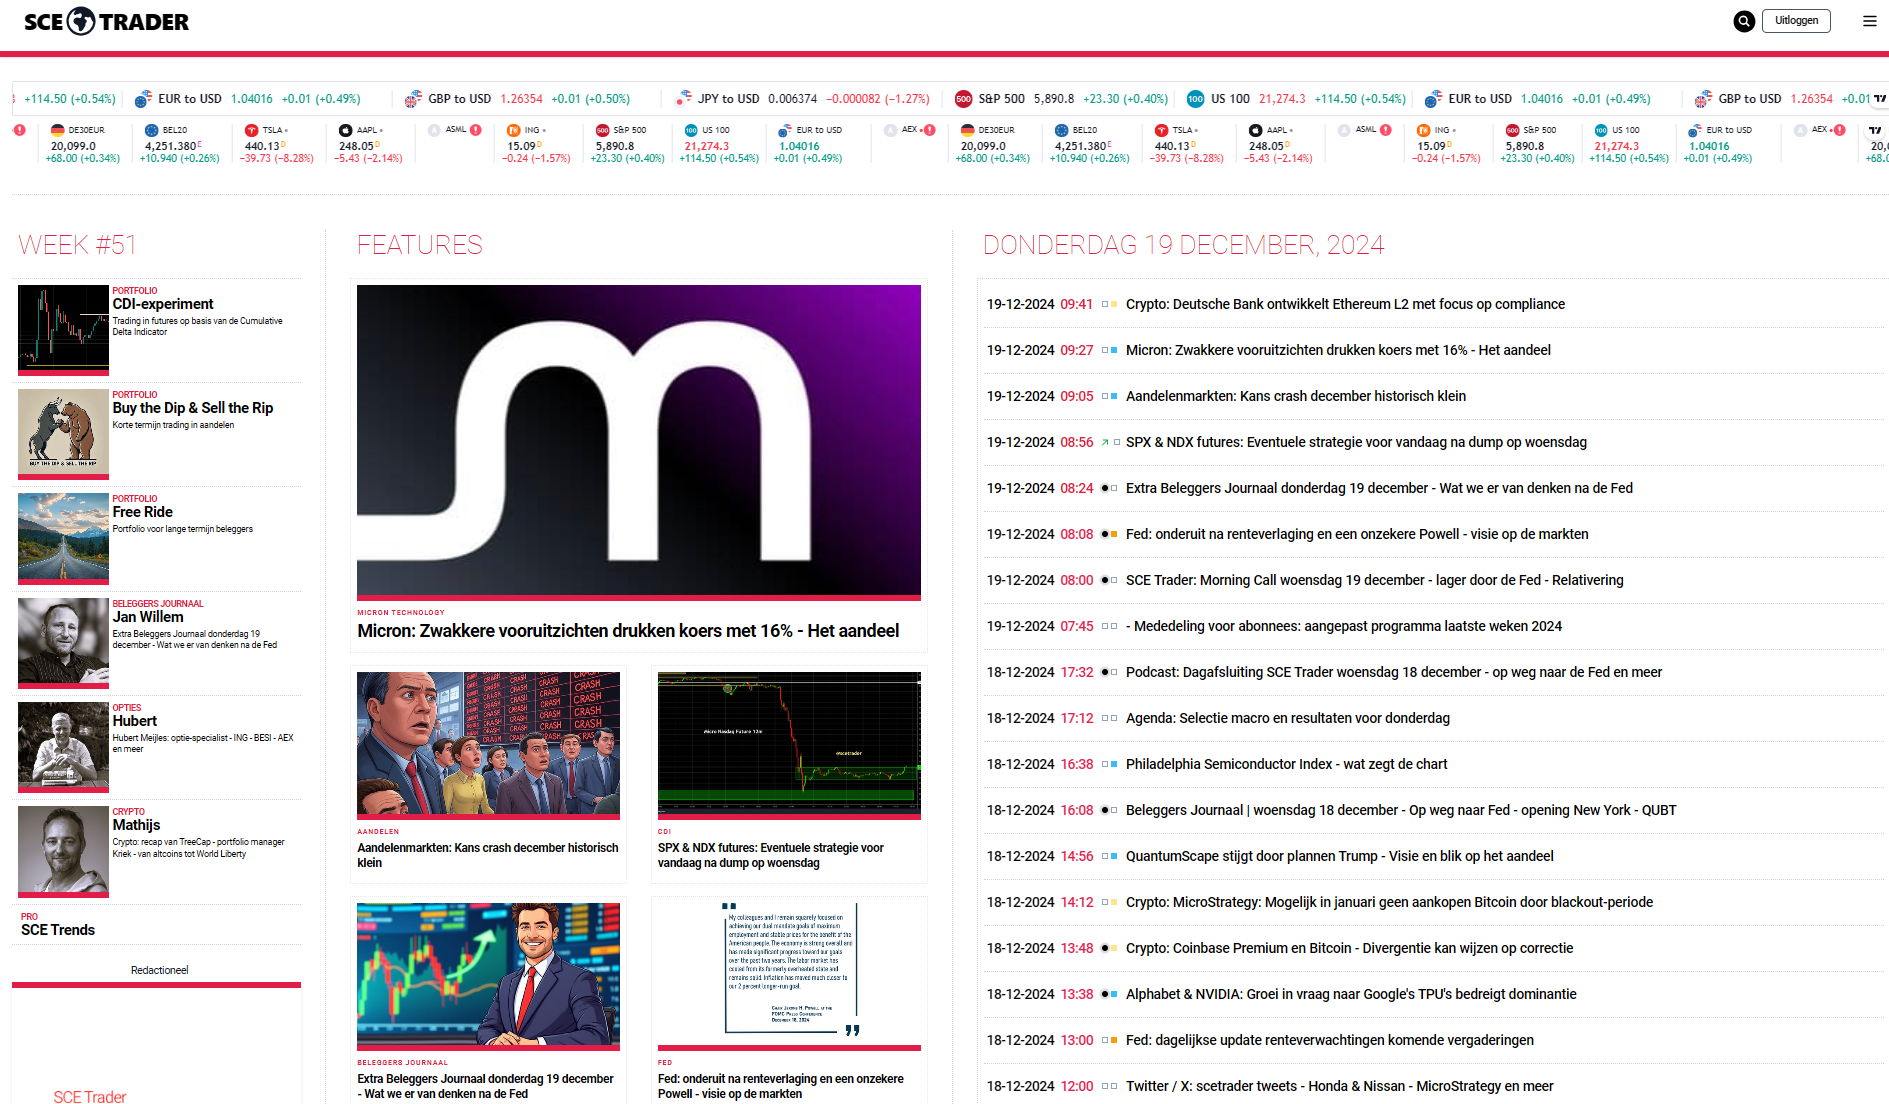Image resolution: width=1889 pixels, height=1104 pixels.
Task: Click the leftmost DE30EUR German flag icon
Action: point(57,130)
